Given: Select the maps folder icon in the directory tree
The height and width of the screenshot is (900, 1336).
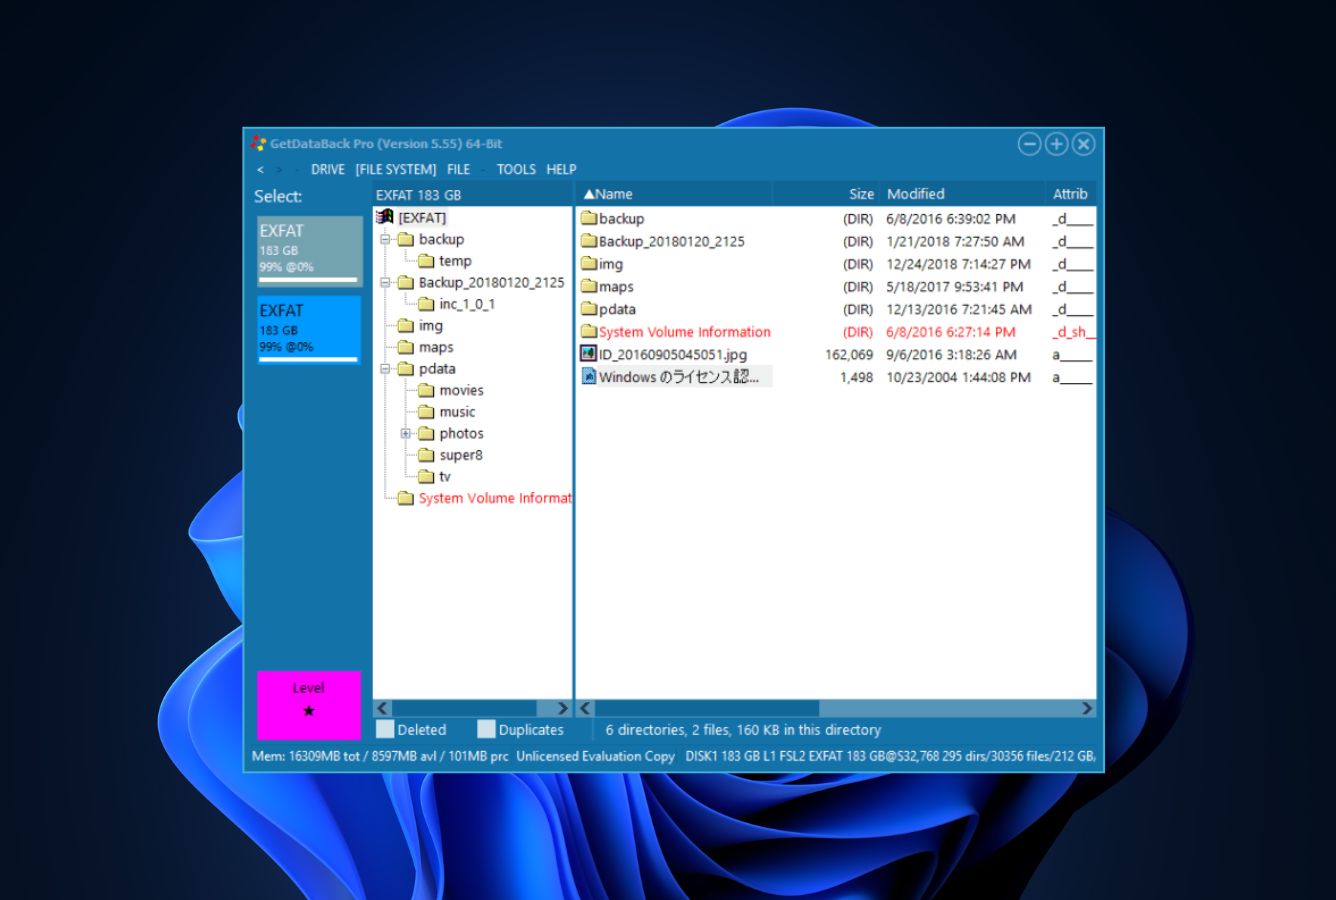Looking at the screenshot, I should pos(406,347).
